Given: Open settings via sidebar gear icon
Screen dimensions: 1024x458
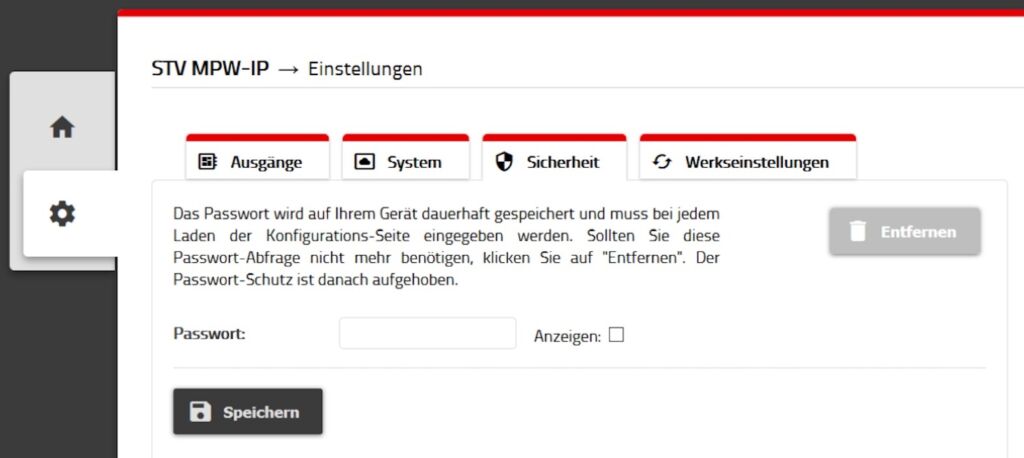Looking at the screenshot, I should (x=62, y=214).
